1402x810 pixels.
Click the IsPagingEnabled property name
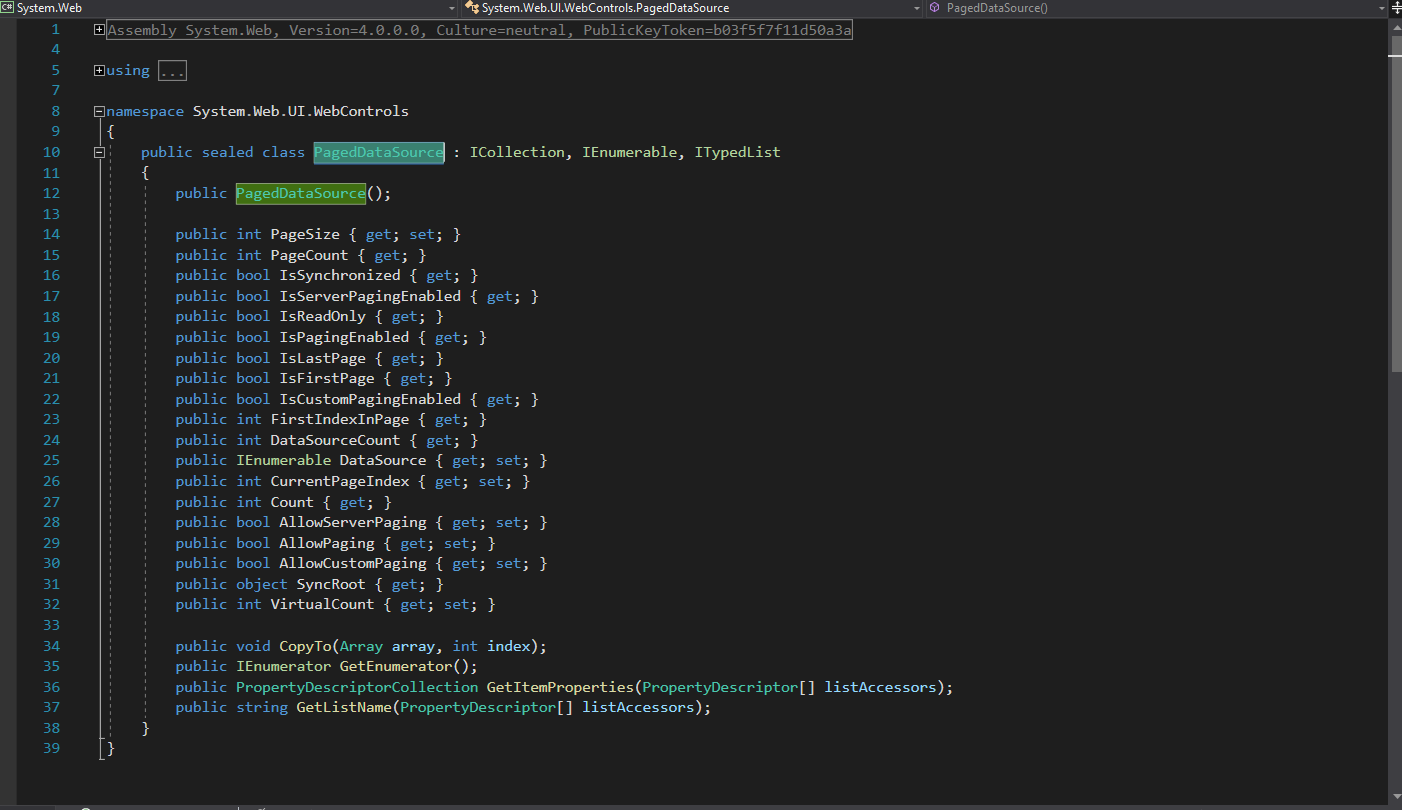[344, 337]
